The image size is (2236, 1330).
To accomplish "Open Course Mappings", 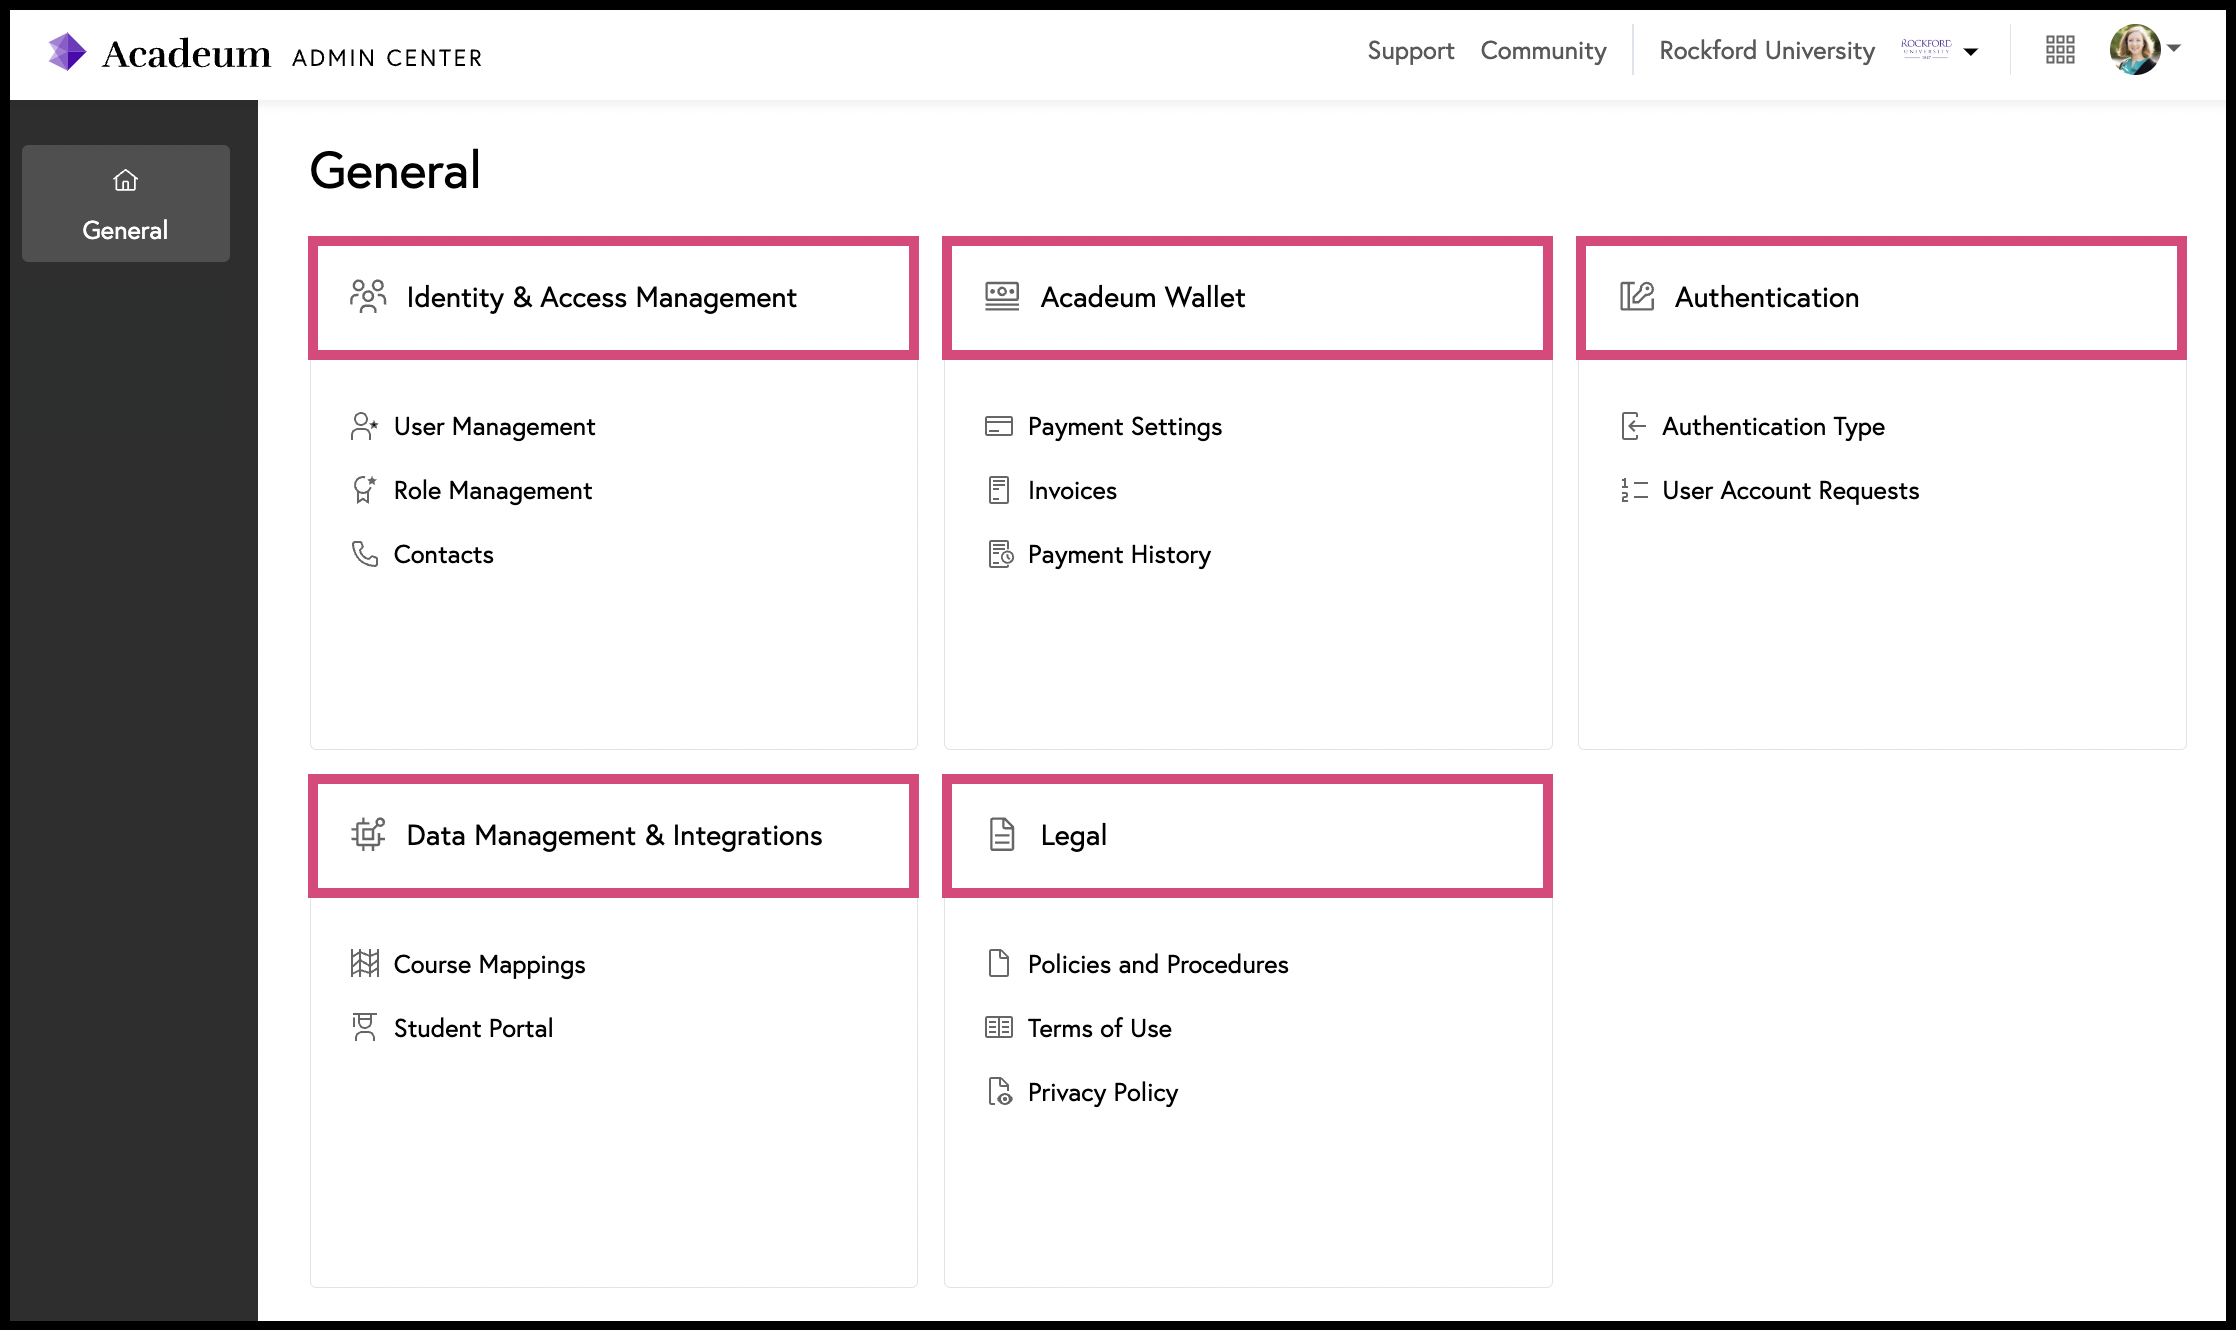I will point(489,965).
